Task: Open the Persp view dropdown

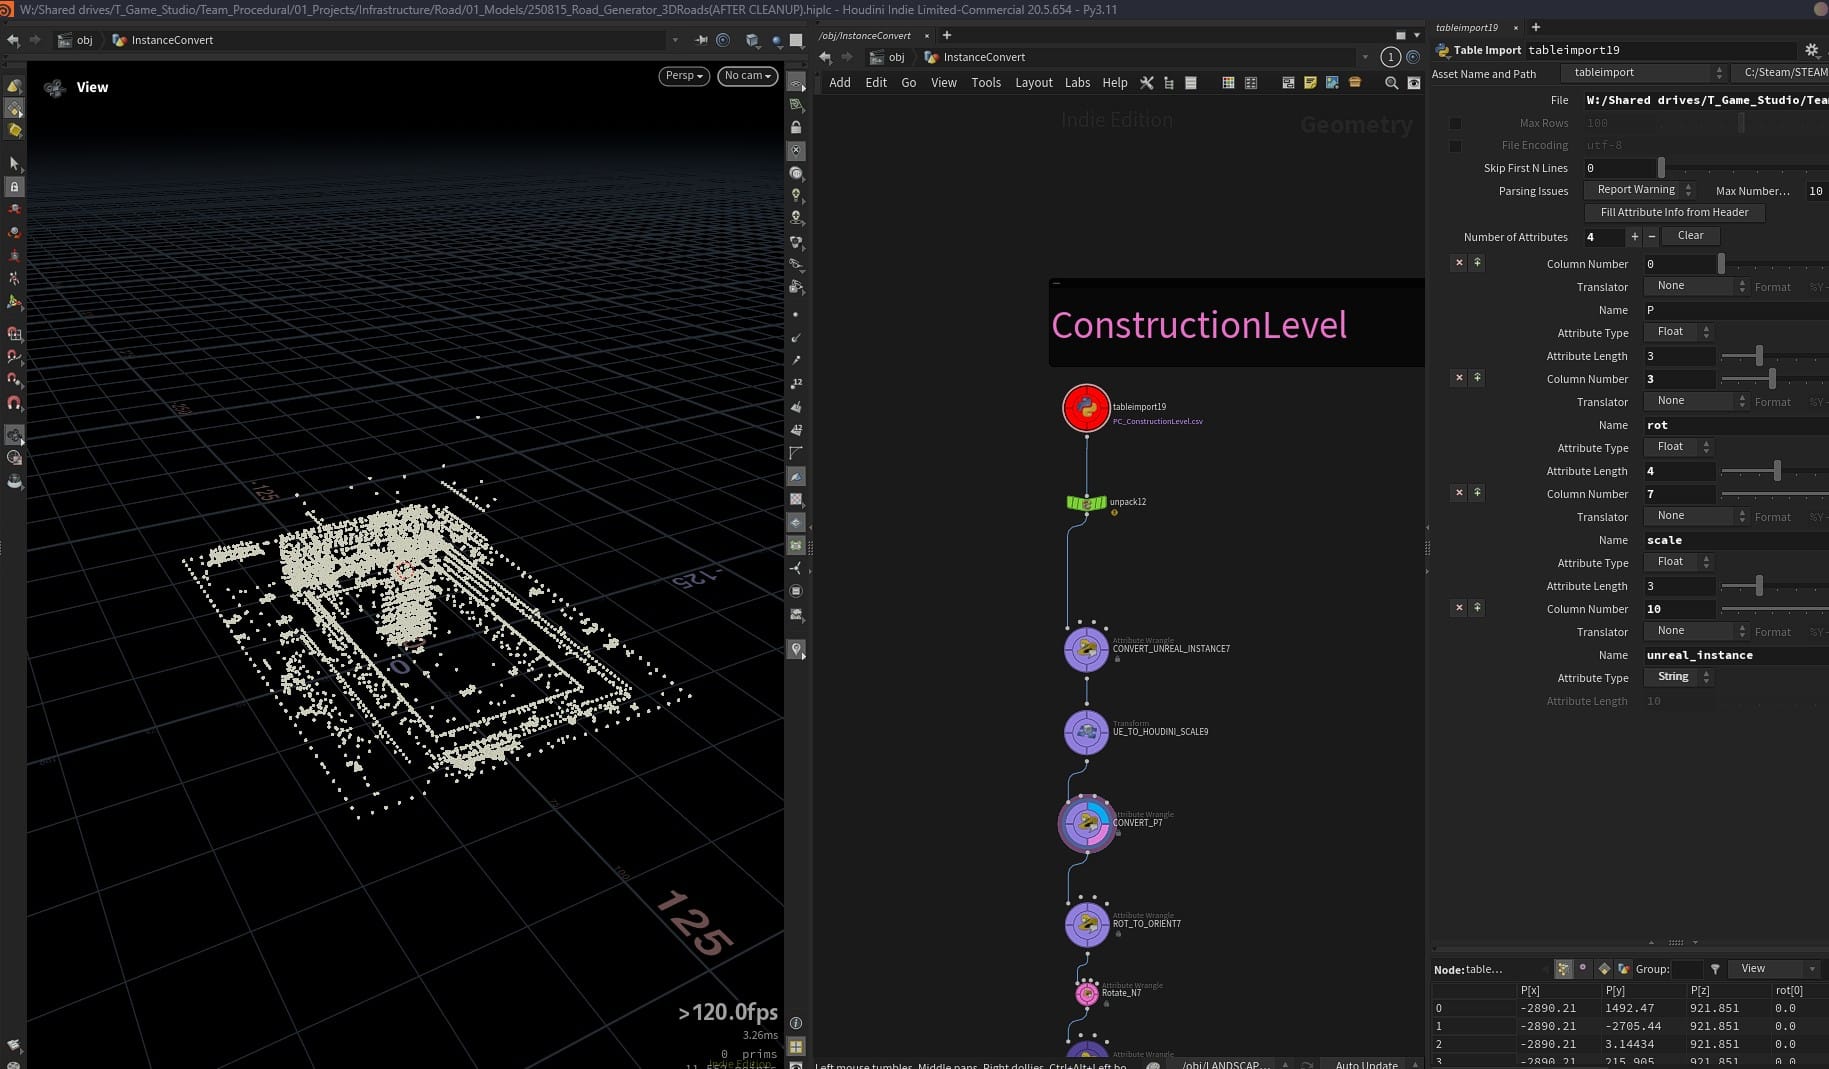Action: pyautogui.click(x=683, y=75)
